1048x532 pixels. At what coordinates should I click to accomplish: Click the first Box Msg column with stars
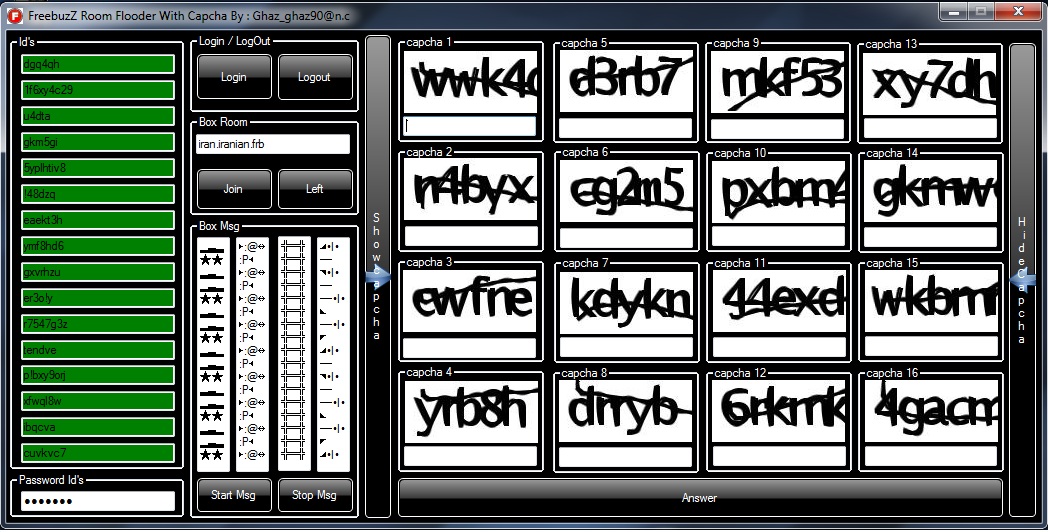click(x=213, y=354)
